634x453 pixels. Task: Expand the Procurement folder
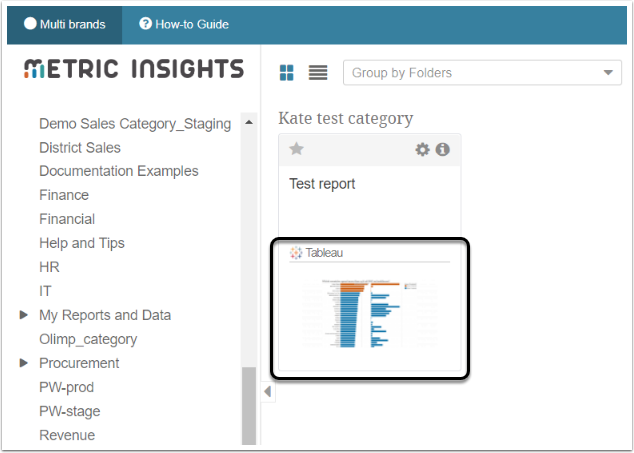(x=24, y=363)
